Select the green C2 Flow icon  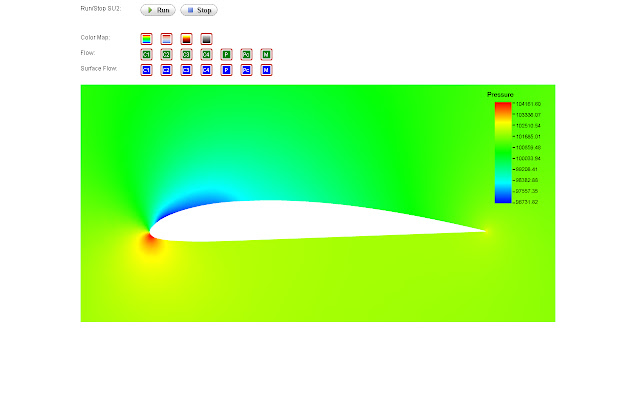tap(167, 54)
